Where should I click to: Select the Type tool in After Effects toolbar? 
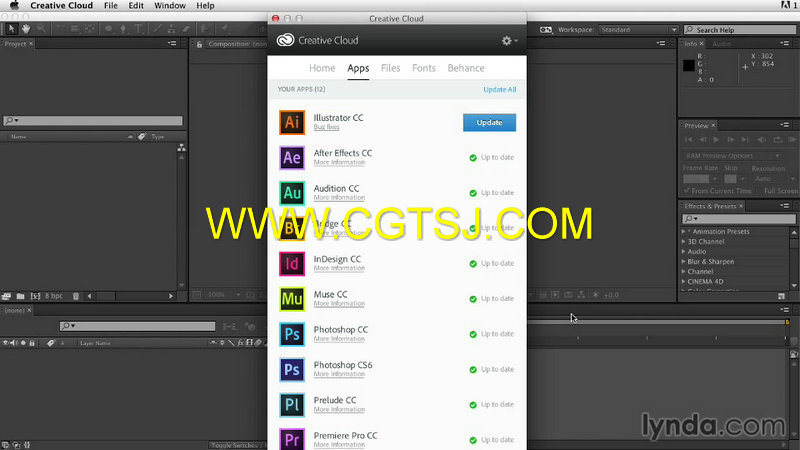point(138,29)
